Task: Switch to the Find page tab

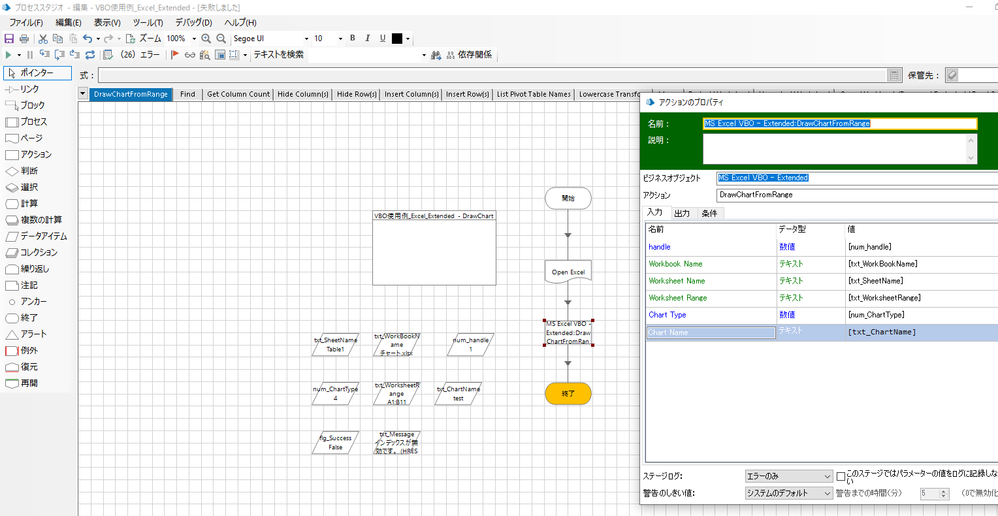Action: point(188,94)
